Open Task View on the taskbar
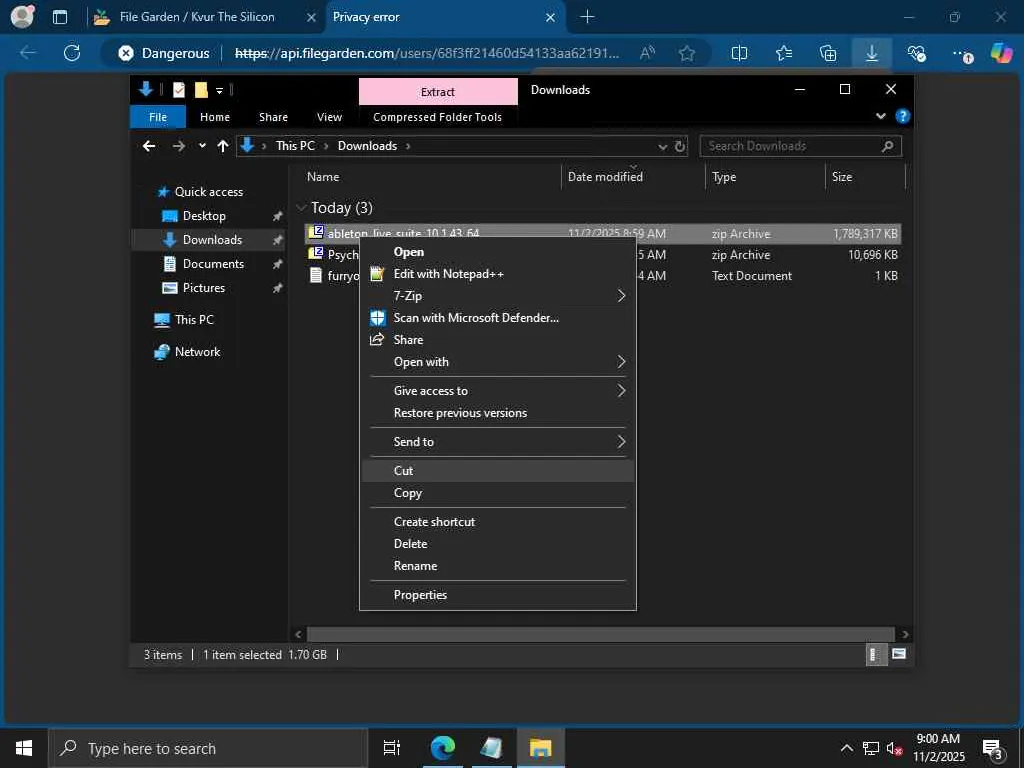 pyautogui.click(x=392, y=748)
